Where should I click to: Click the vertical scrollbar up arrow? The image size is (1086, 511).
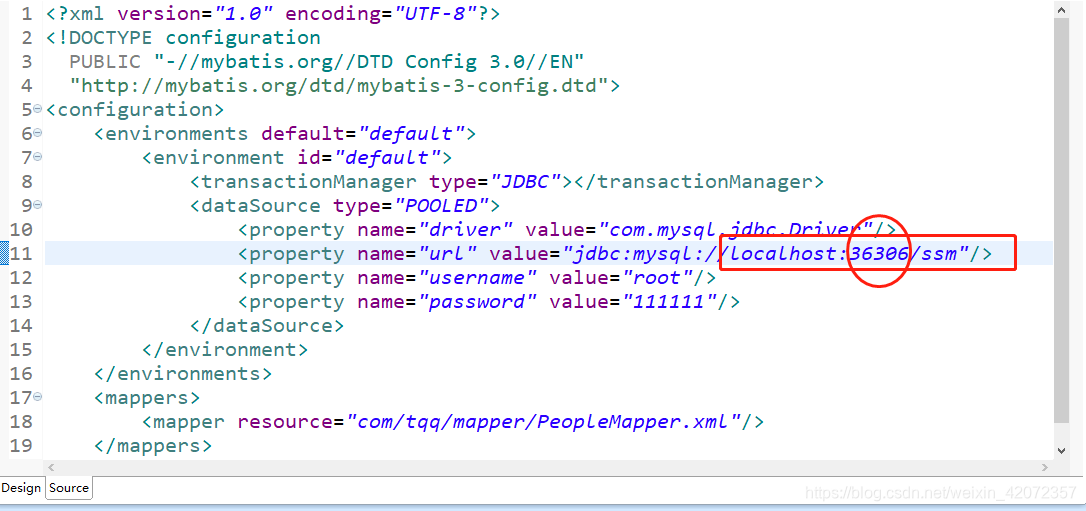click(x=1062, y=9)
